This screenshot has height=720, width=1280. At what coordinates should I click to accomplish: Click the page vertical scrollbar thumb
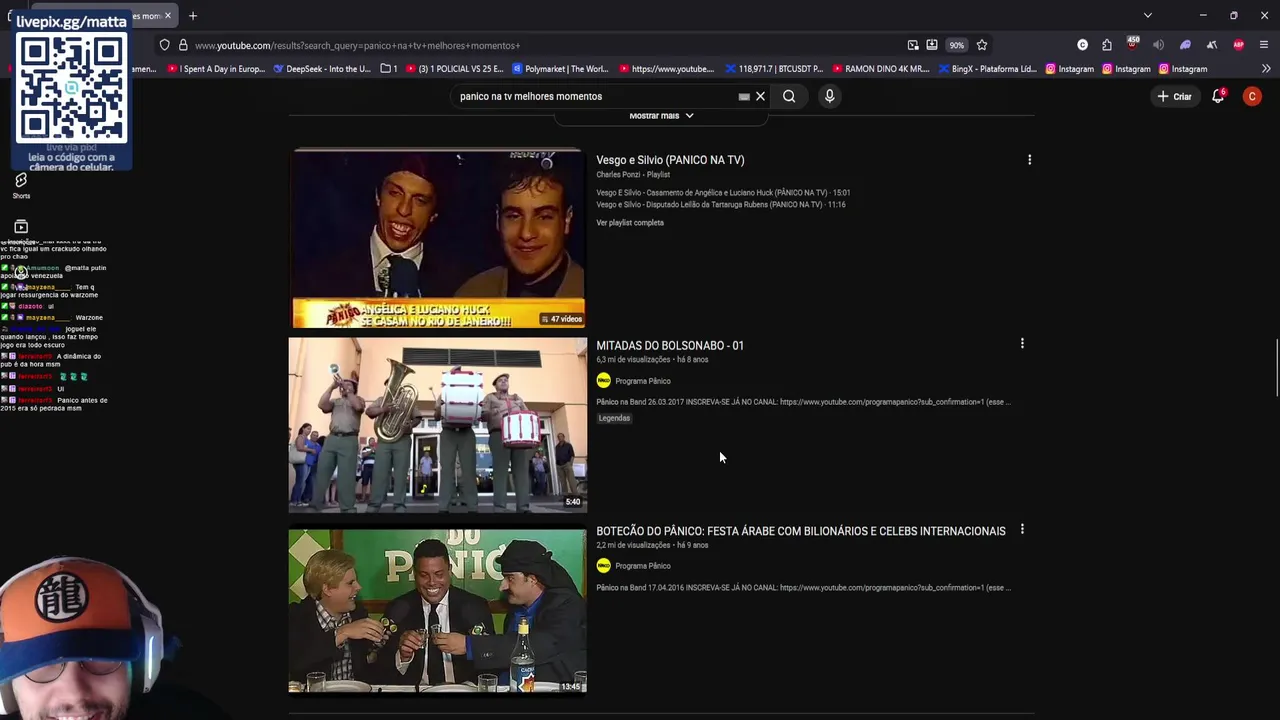tap(1276, 368)
